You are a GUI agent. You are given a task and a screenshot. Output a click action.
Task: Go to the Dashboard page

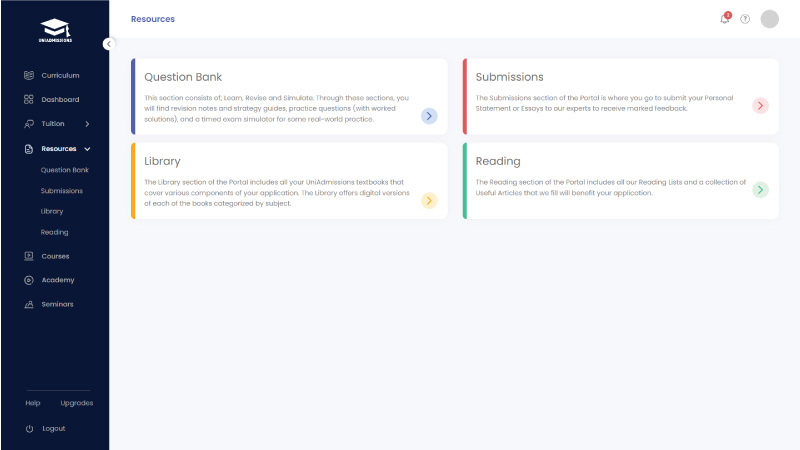(60, 99)
